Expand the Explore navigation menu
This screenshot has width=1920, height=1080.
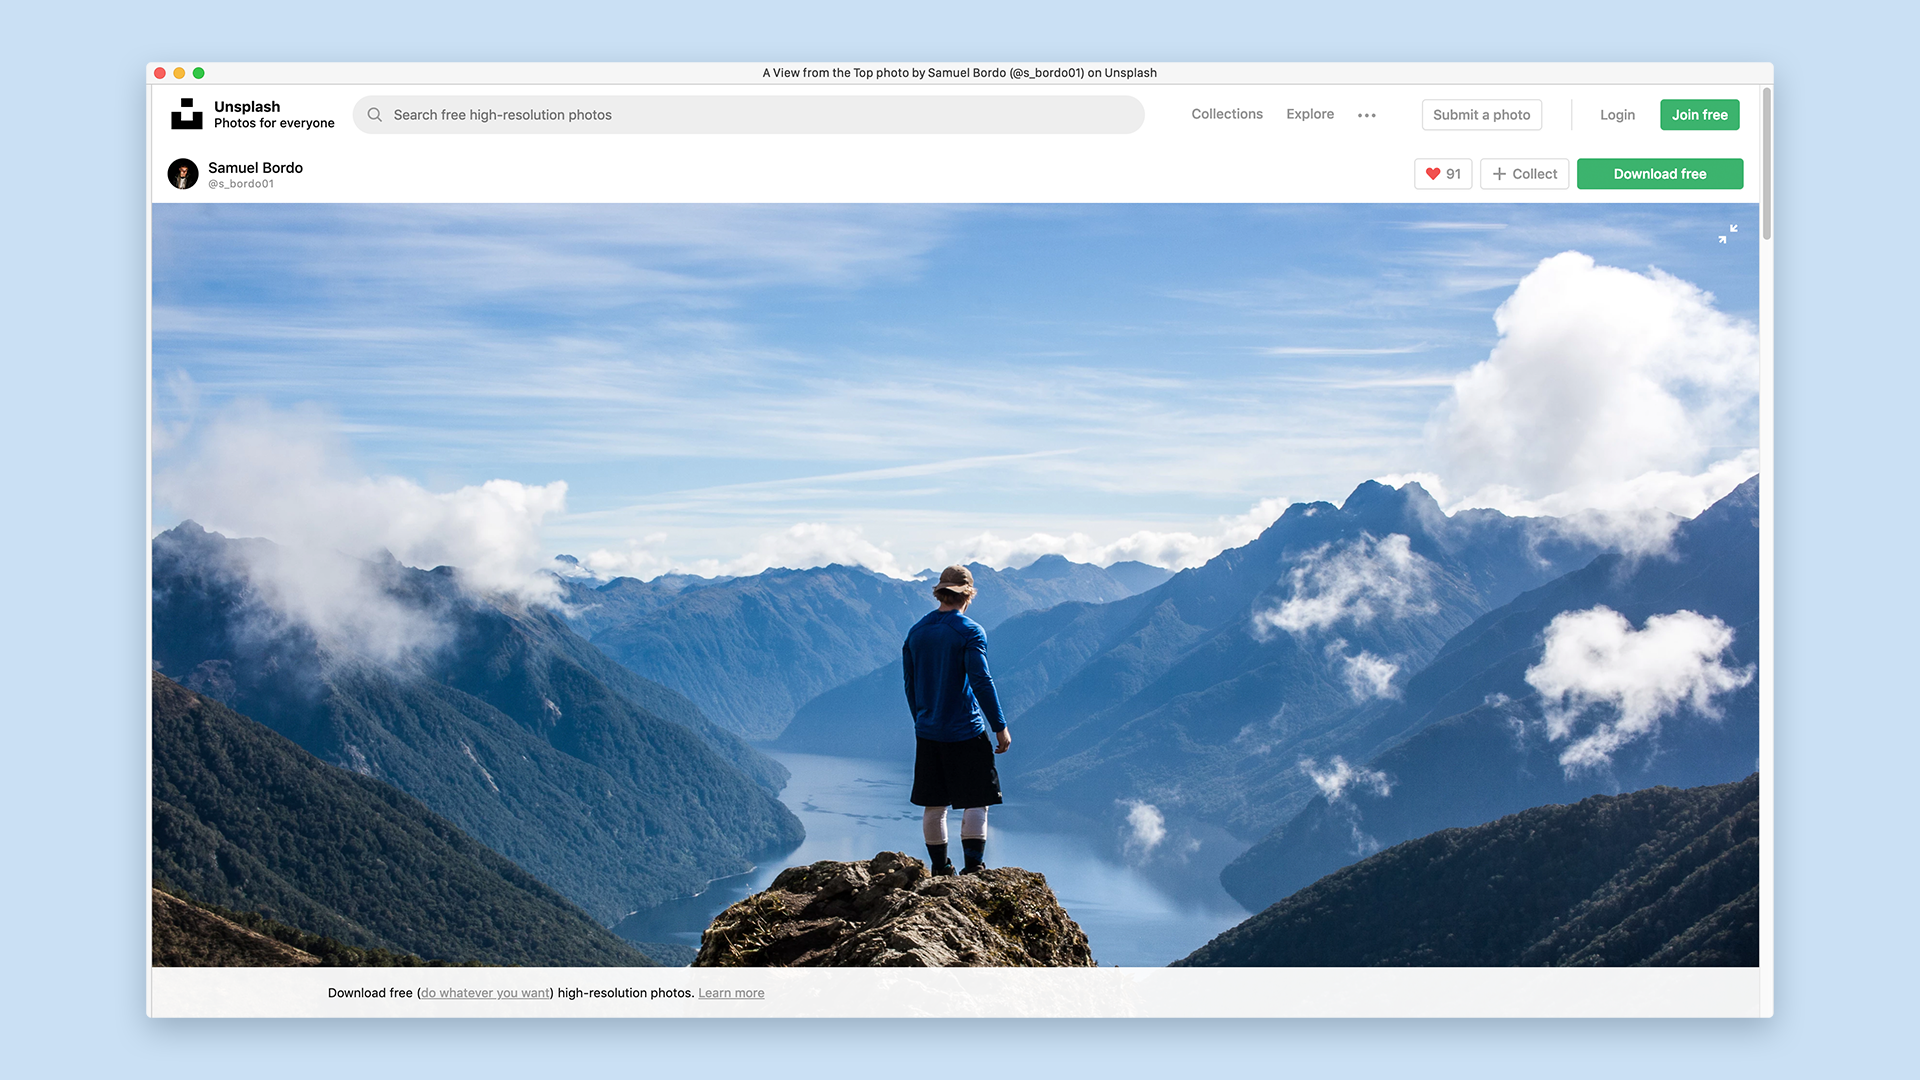click(1309, 113)
